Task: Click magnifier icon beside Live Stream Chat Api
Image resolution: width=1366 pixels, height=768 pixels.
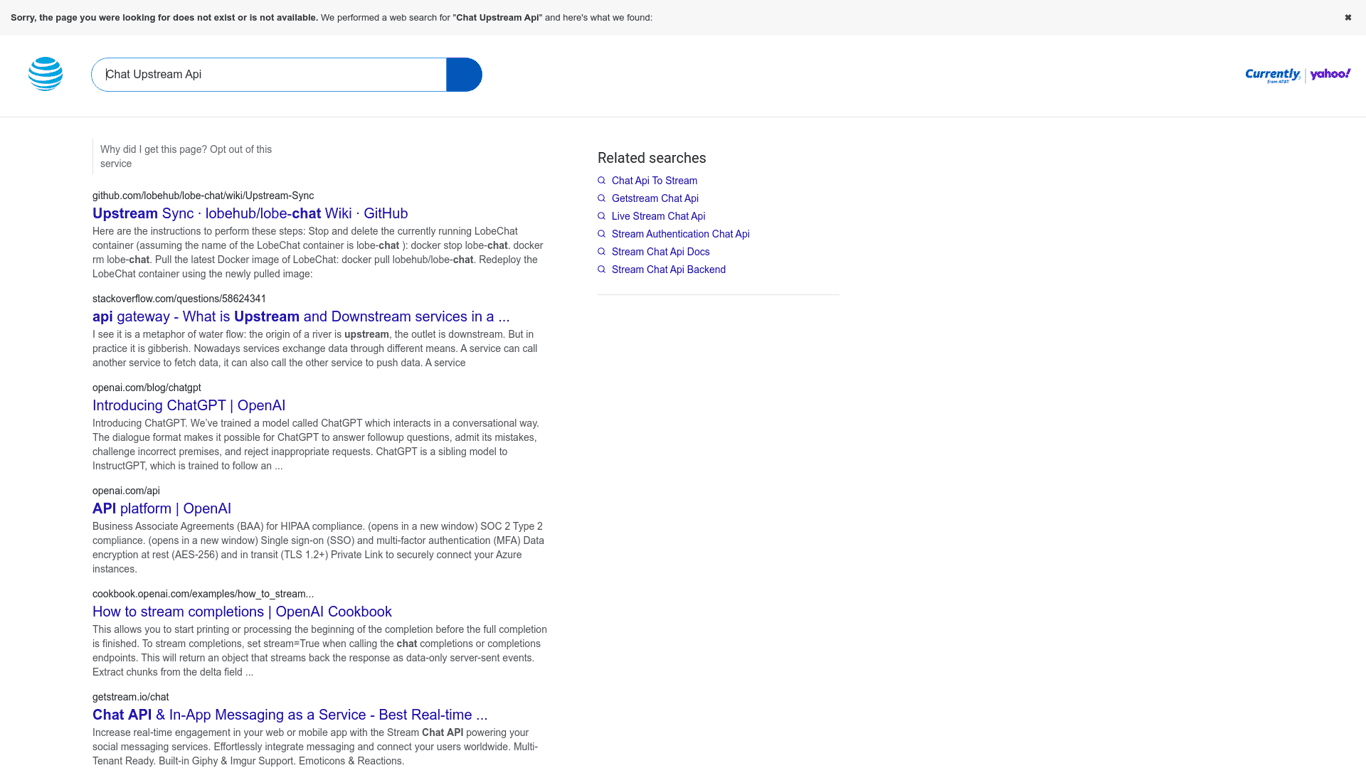Action: pyautogui.click(x=601, y=216)
